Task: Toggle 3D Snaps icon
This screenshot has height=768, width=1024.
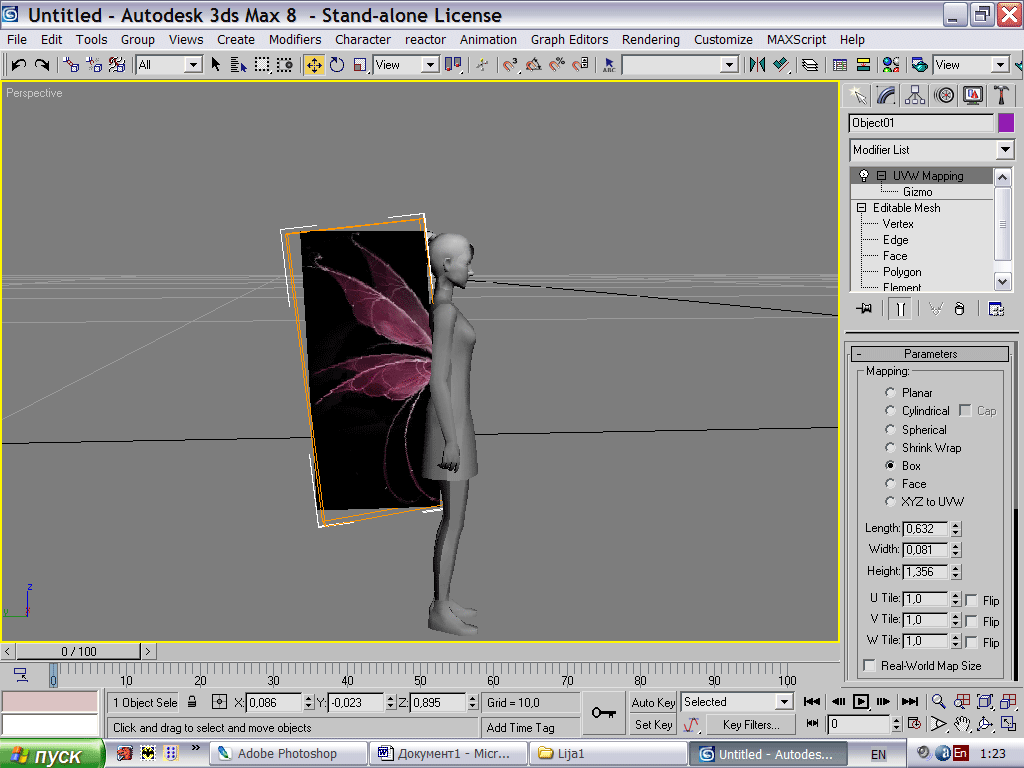Action: [x=510, y=65]
